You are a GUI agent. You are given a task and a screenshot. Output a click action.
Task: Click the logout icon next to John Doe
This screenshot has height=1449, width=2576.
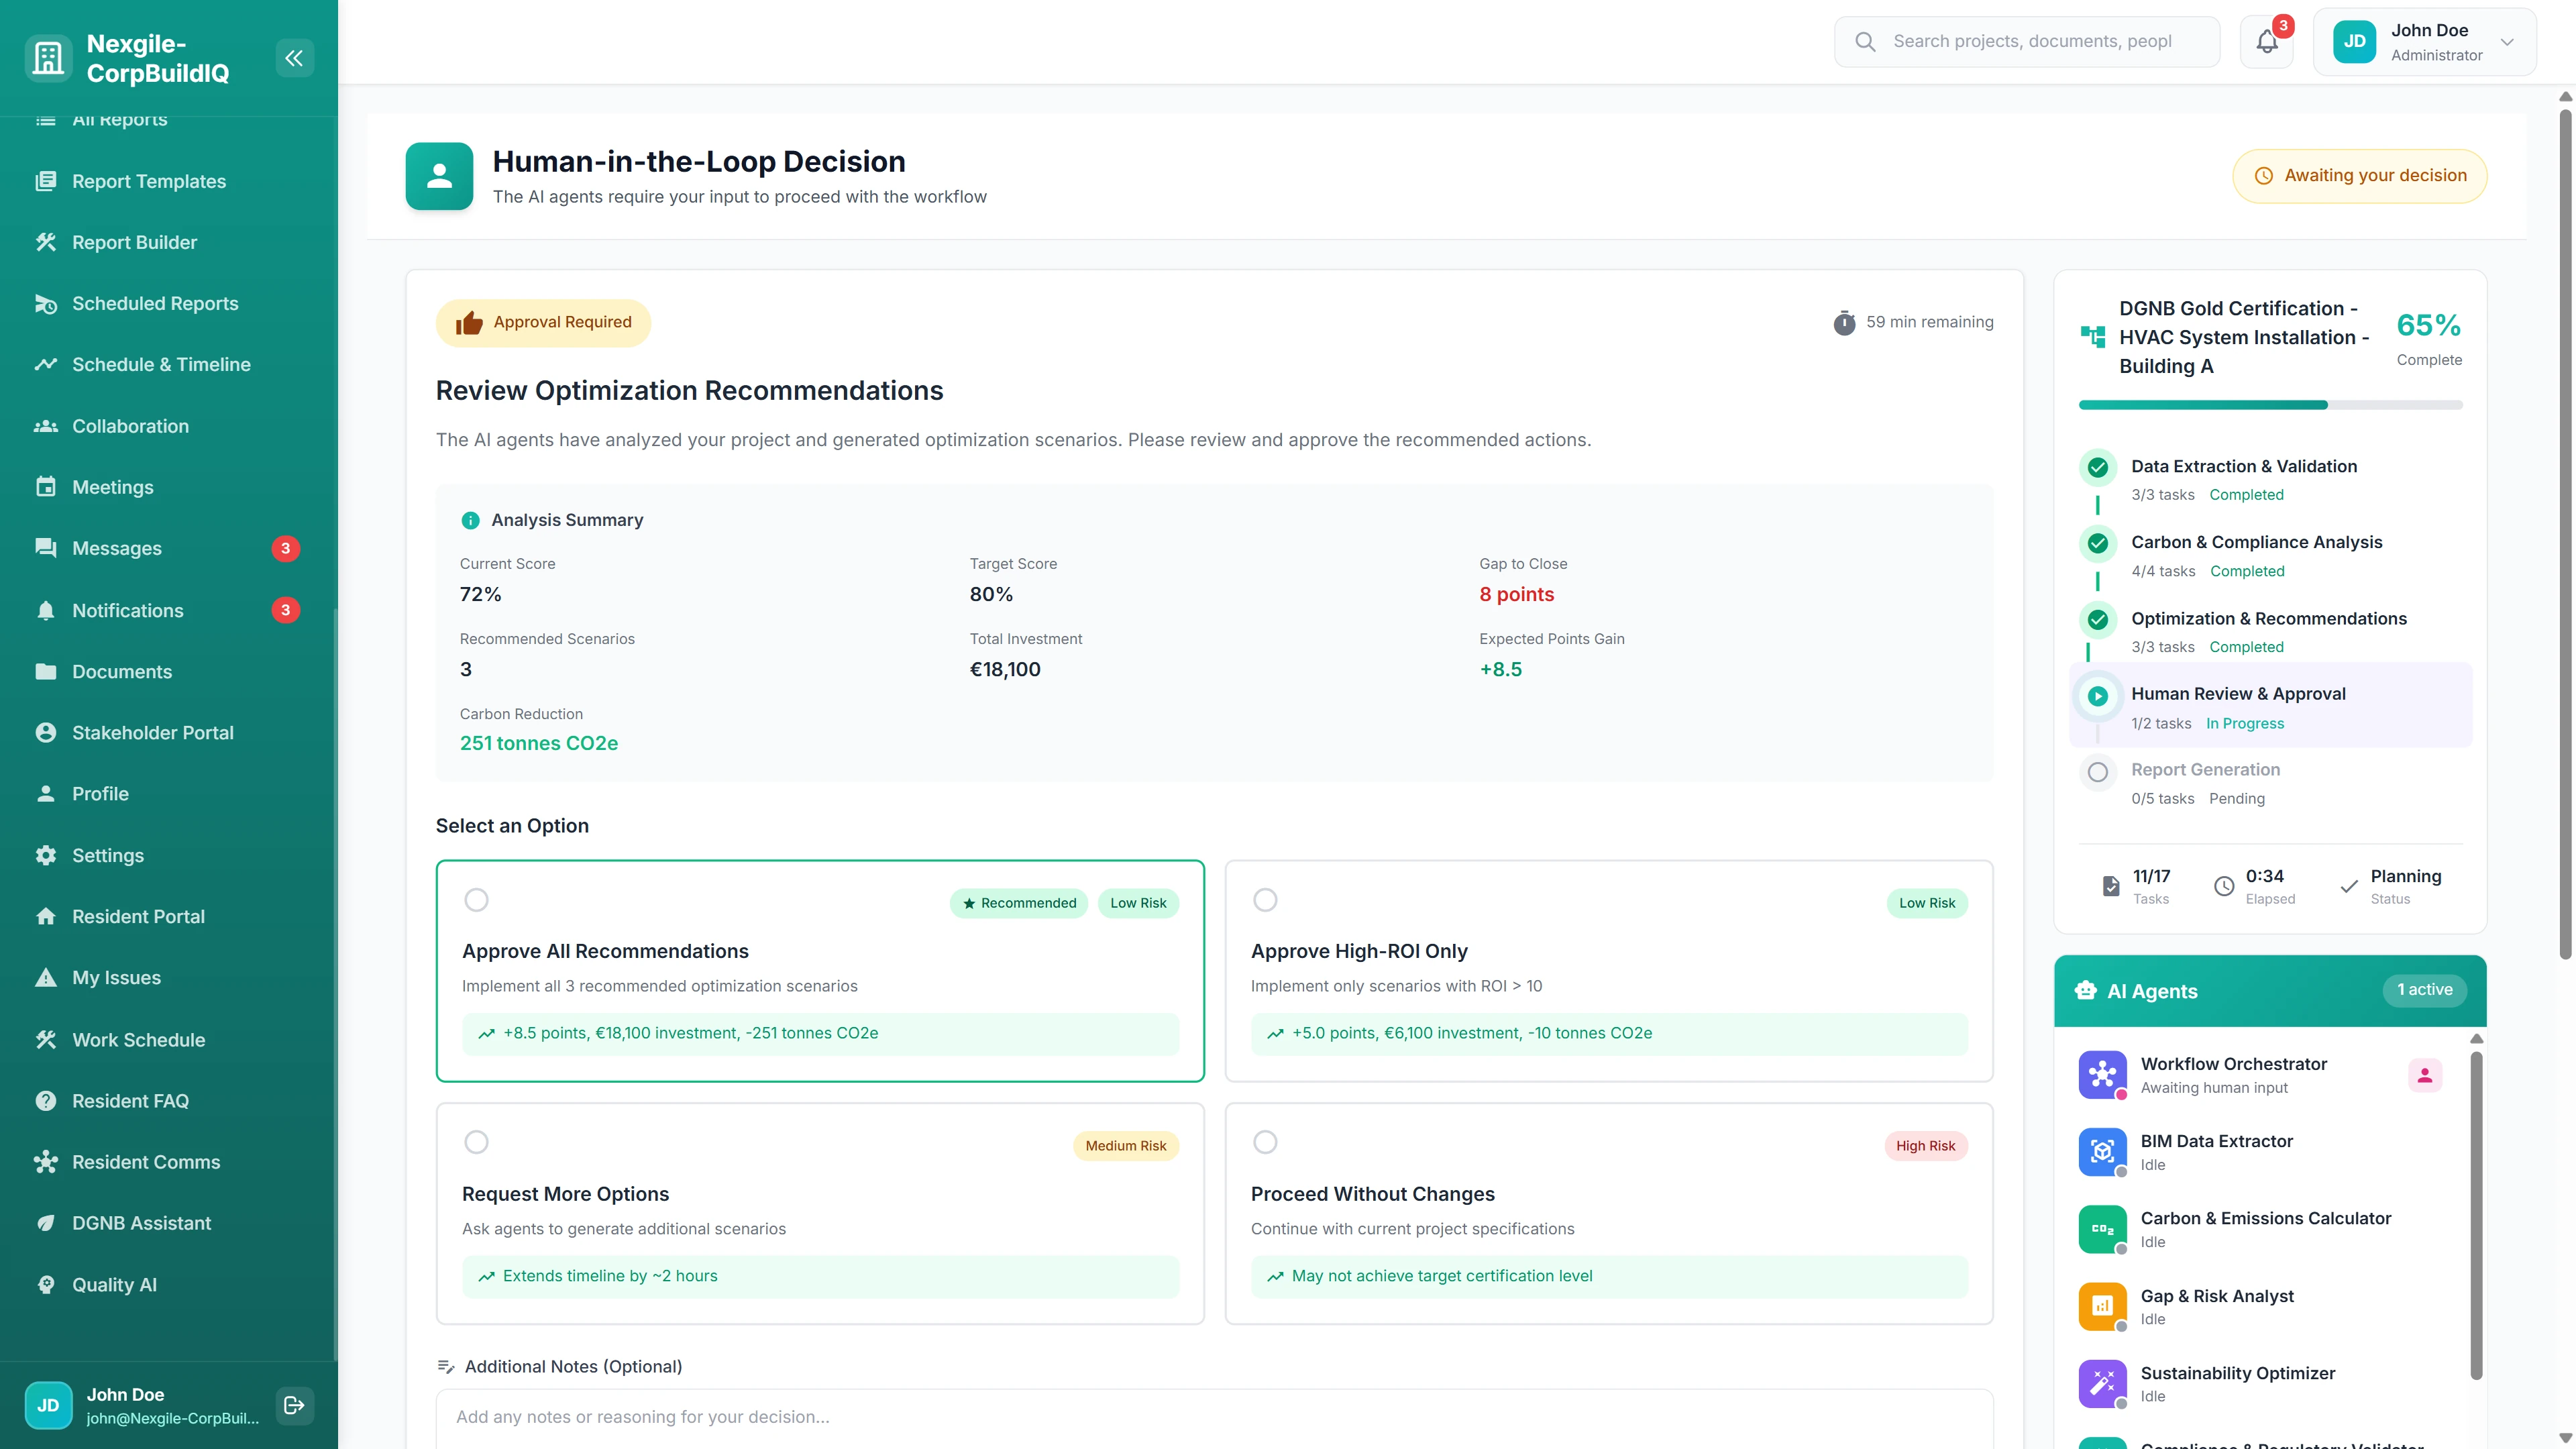(294, 1405)
